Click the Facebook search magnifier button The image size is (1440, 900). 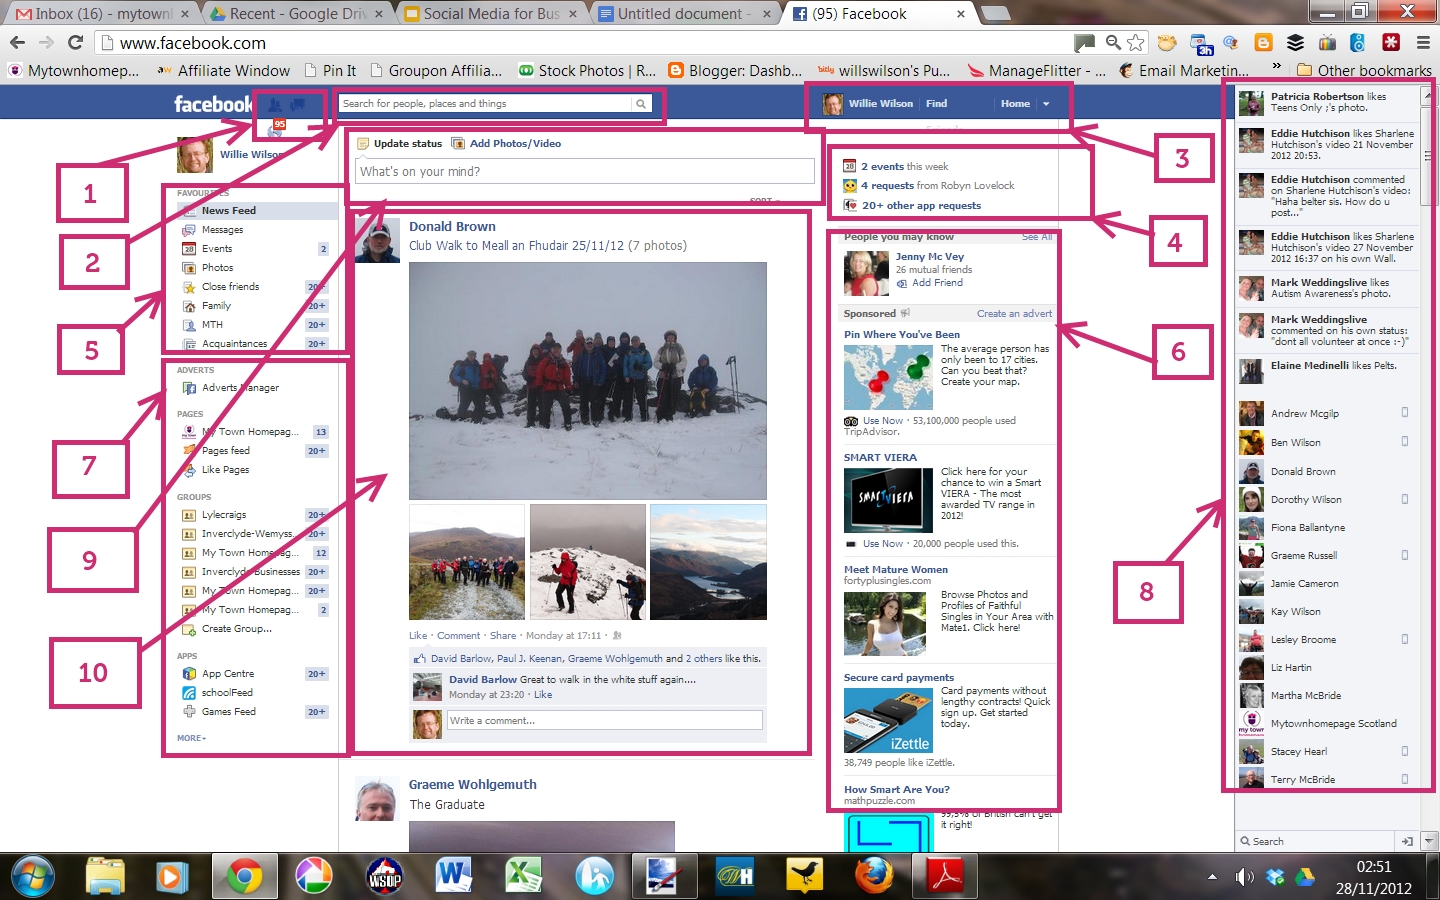click(641, 104)
